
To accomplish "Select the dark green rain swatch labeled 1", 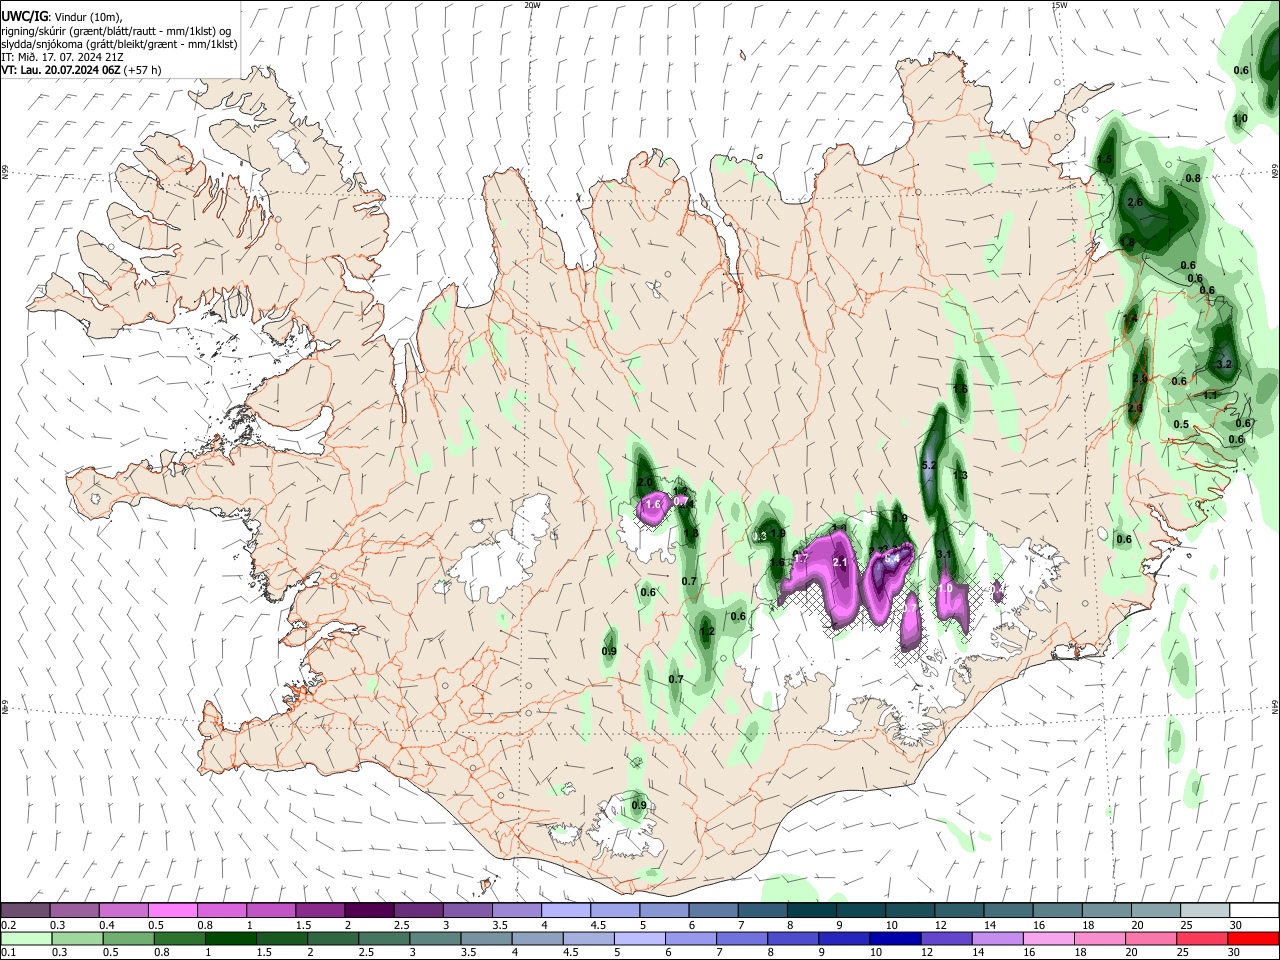I will coord(231,938).
